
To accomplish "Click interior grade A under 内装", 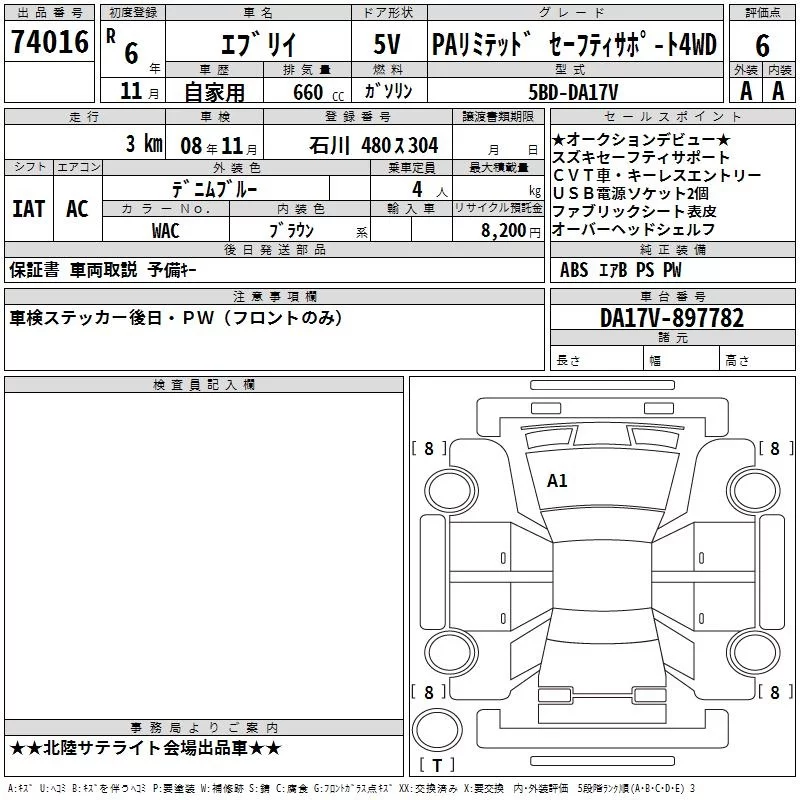I will pyautogui.click(x=778, y=91).
